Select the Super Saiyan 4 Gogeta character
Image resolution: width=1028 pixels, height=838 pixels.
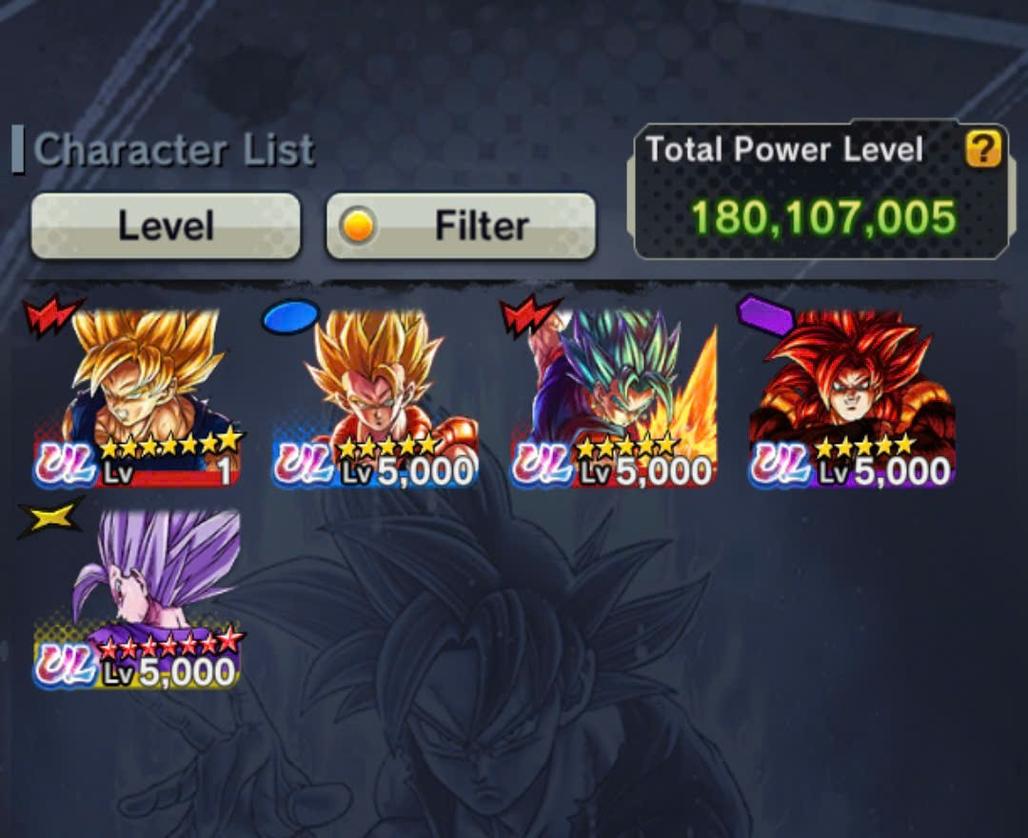pos(852,399)
